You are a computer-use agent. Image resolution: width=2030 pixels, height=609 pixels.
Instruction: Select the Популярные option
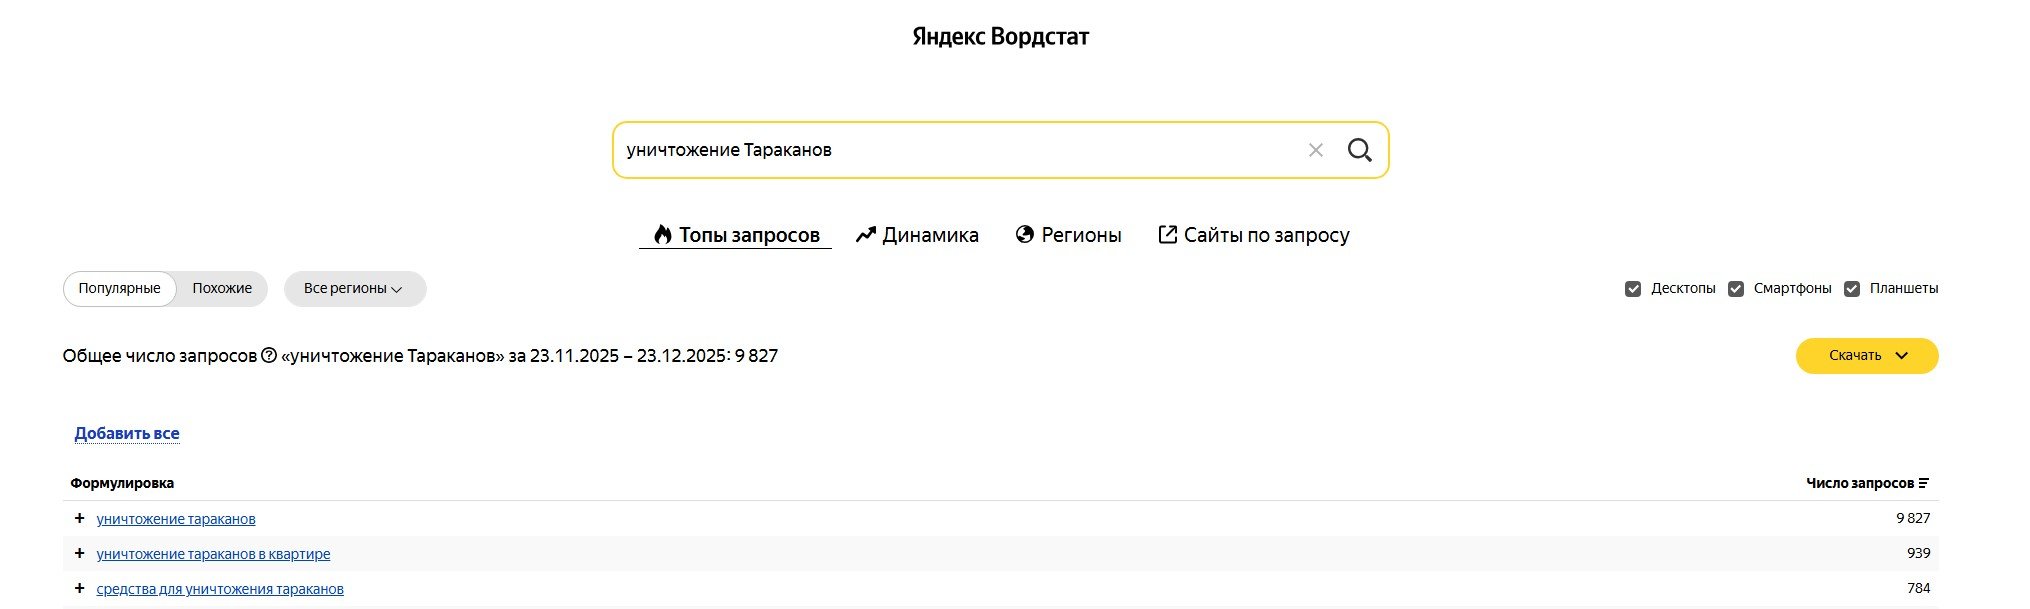click(119, 288)
